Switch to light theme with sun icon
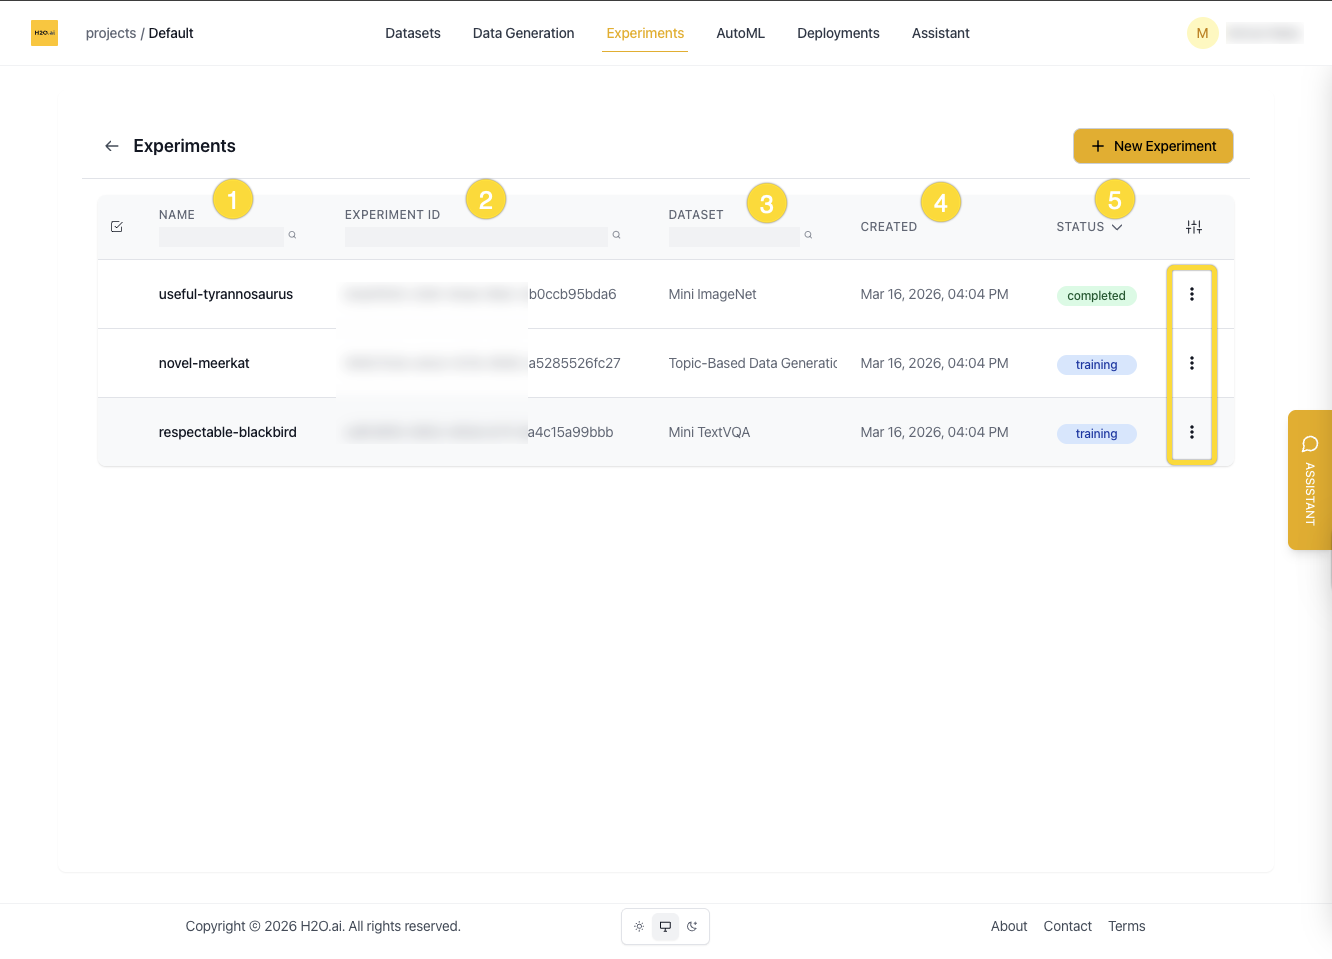1332x959 pixels. [x=639, y=927]
